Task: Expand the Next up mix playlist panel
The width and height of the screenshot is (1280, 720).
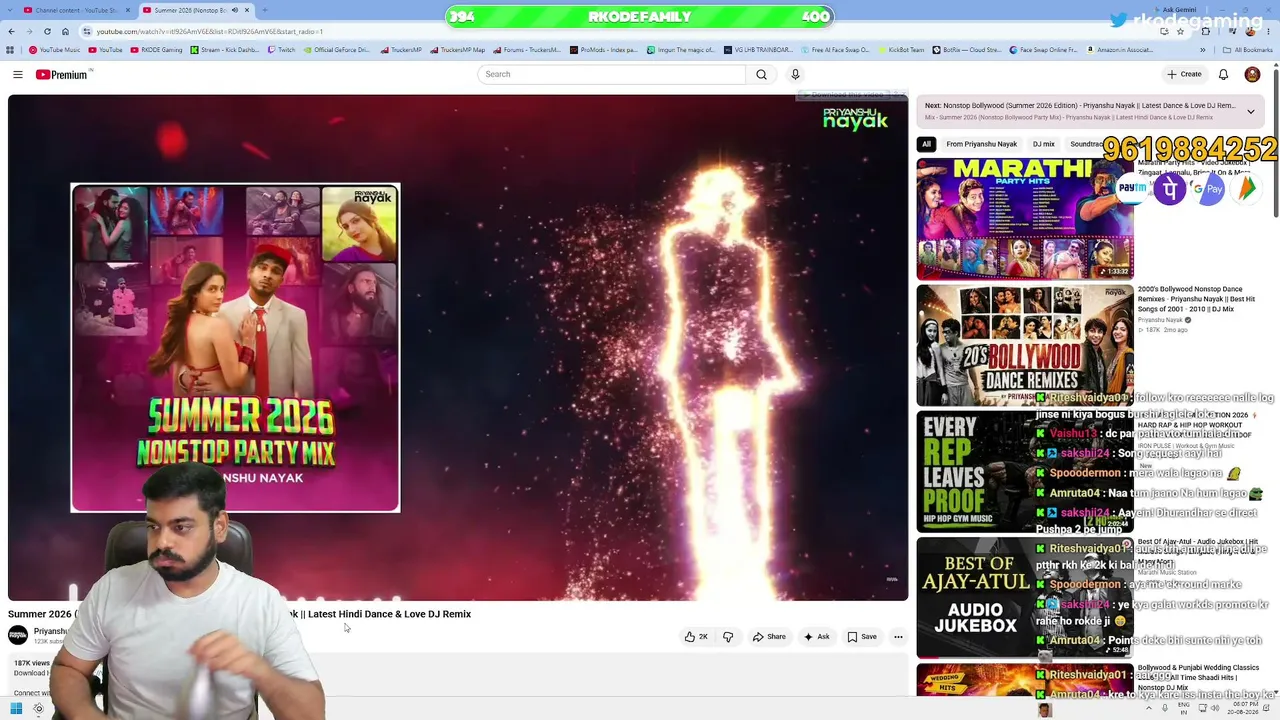Action: [x=1250, y=111]
